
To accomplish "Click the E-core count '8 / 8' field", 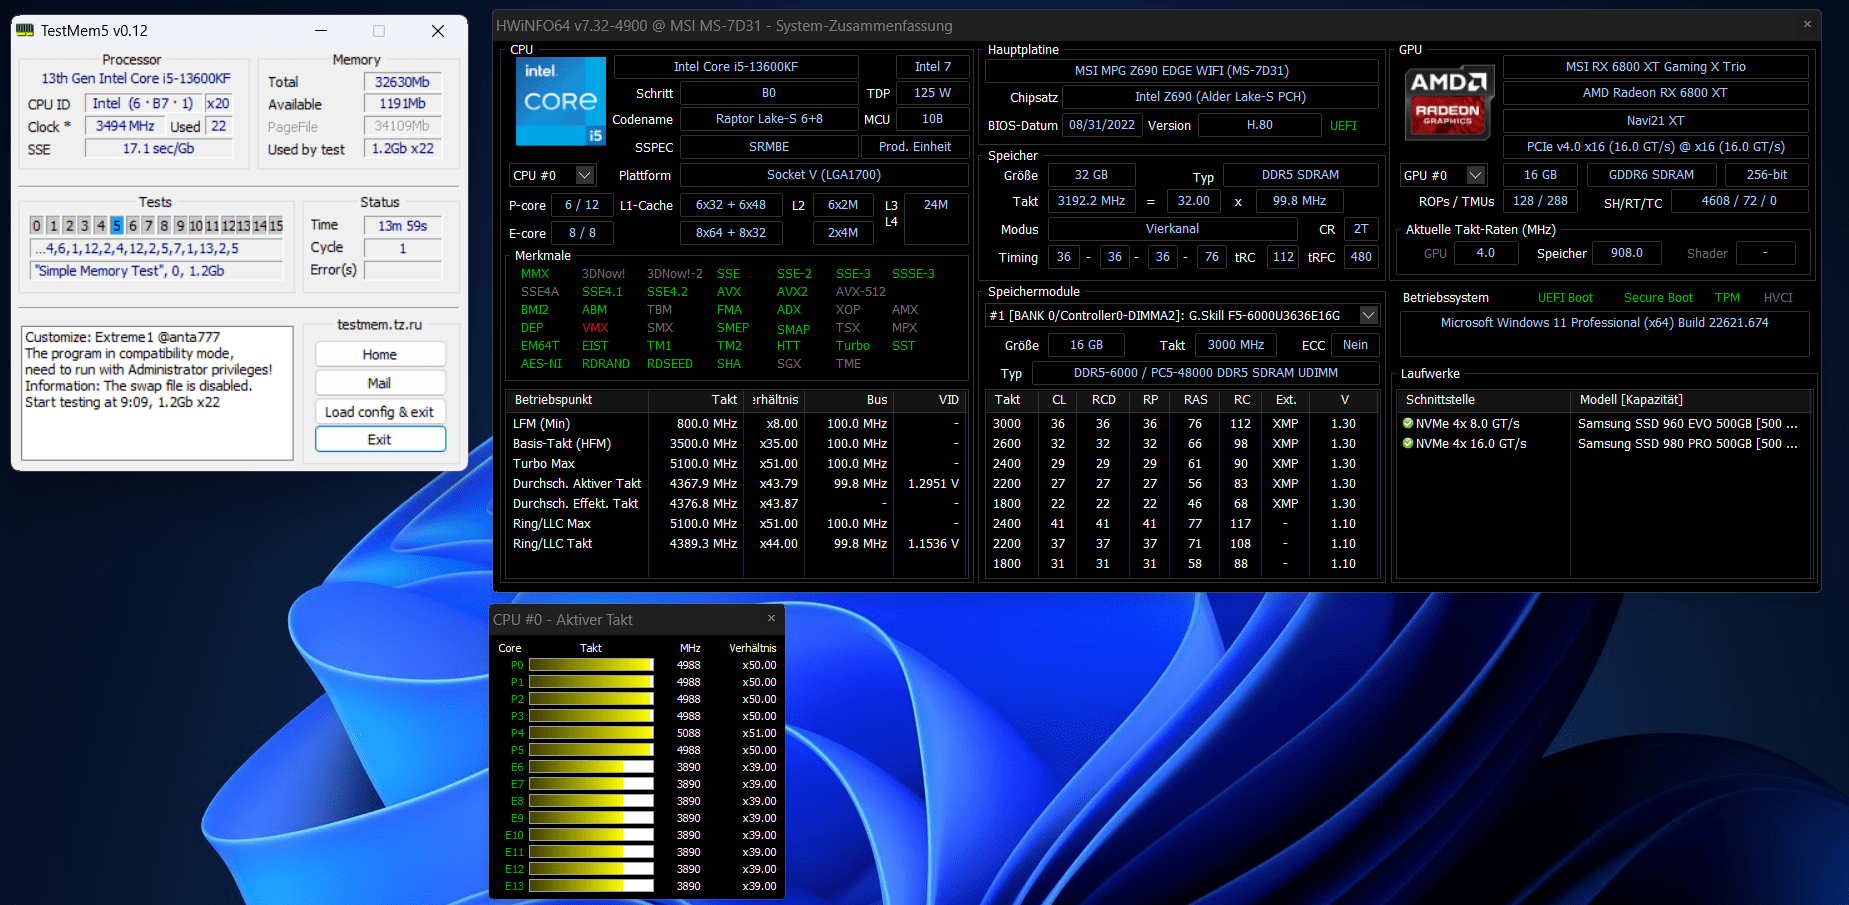I will [x=582, y=233].
